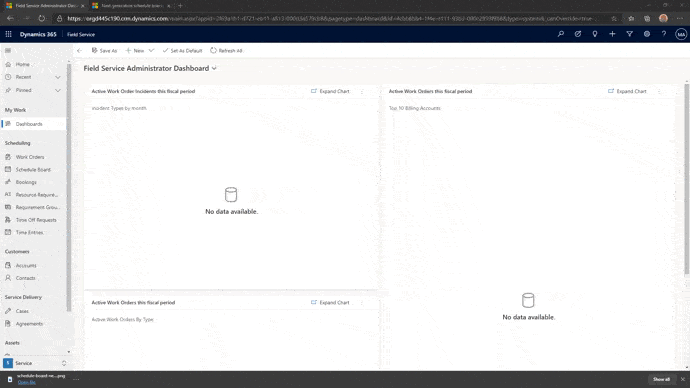
Task: Open Pinned in the sidebar
Action: coord(23,90)
